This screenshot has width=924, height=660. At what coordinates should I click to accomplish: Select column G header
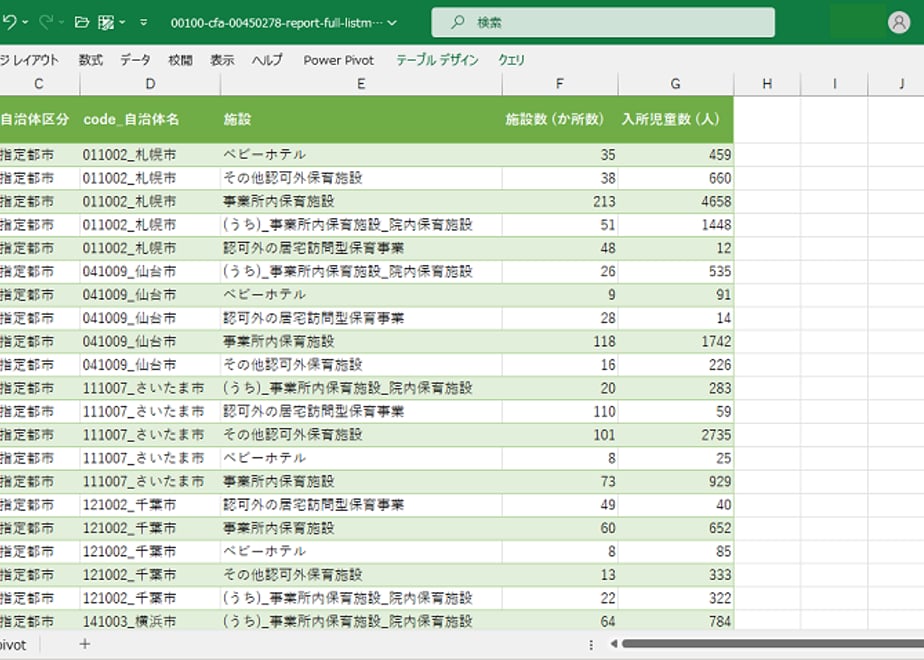click(x=675, y=84)
